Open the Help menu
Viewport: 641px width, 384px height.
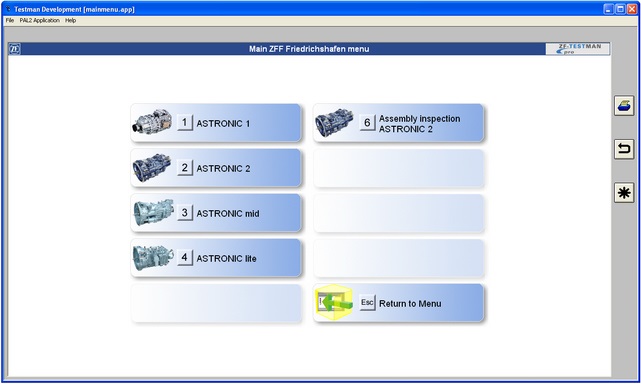point(70,20)
